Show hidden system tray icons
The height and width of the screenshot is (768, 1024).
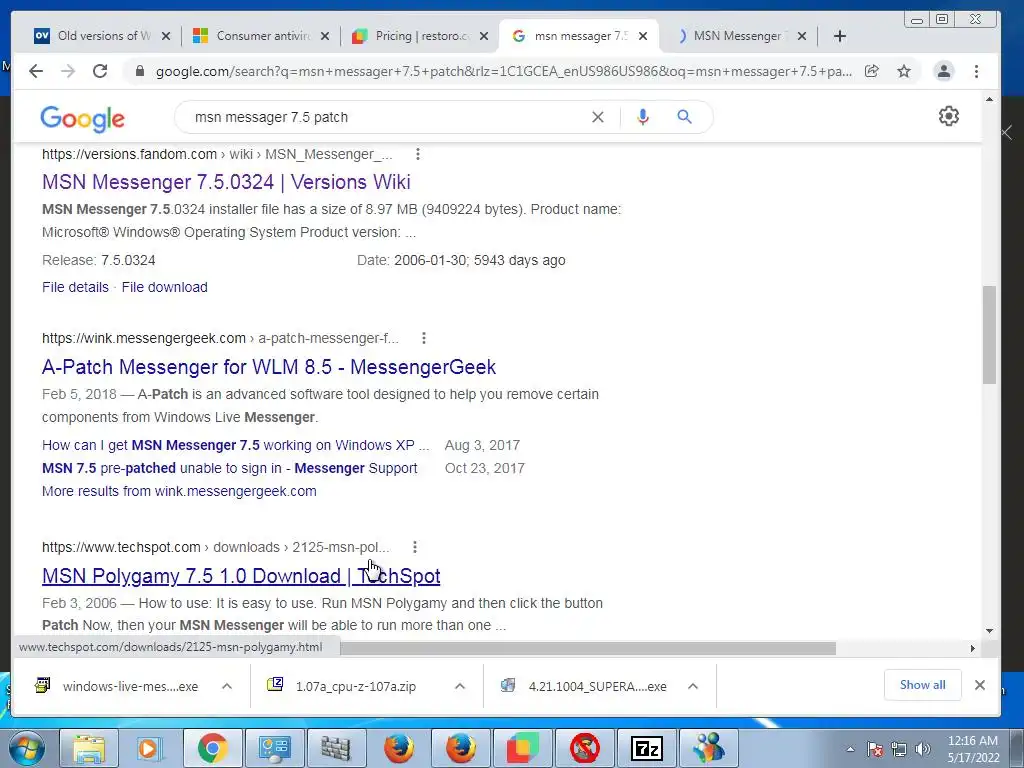(x=850, y=749)
